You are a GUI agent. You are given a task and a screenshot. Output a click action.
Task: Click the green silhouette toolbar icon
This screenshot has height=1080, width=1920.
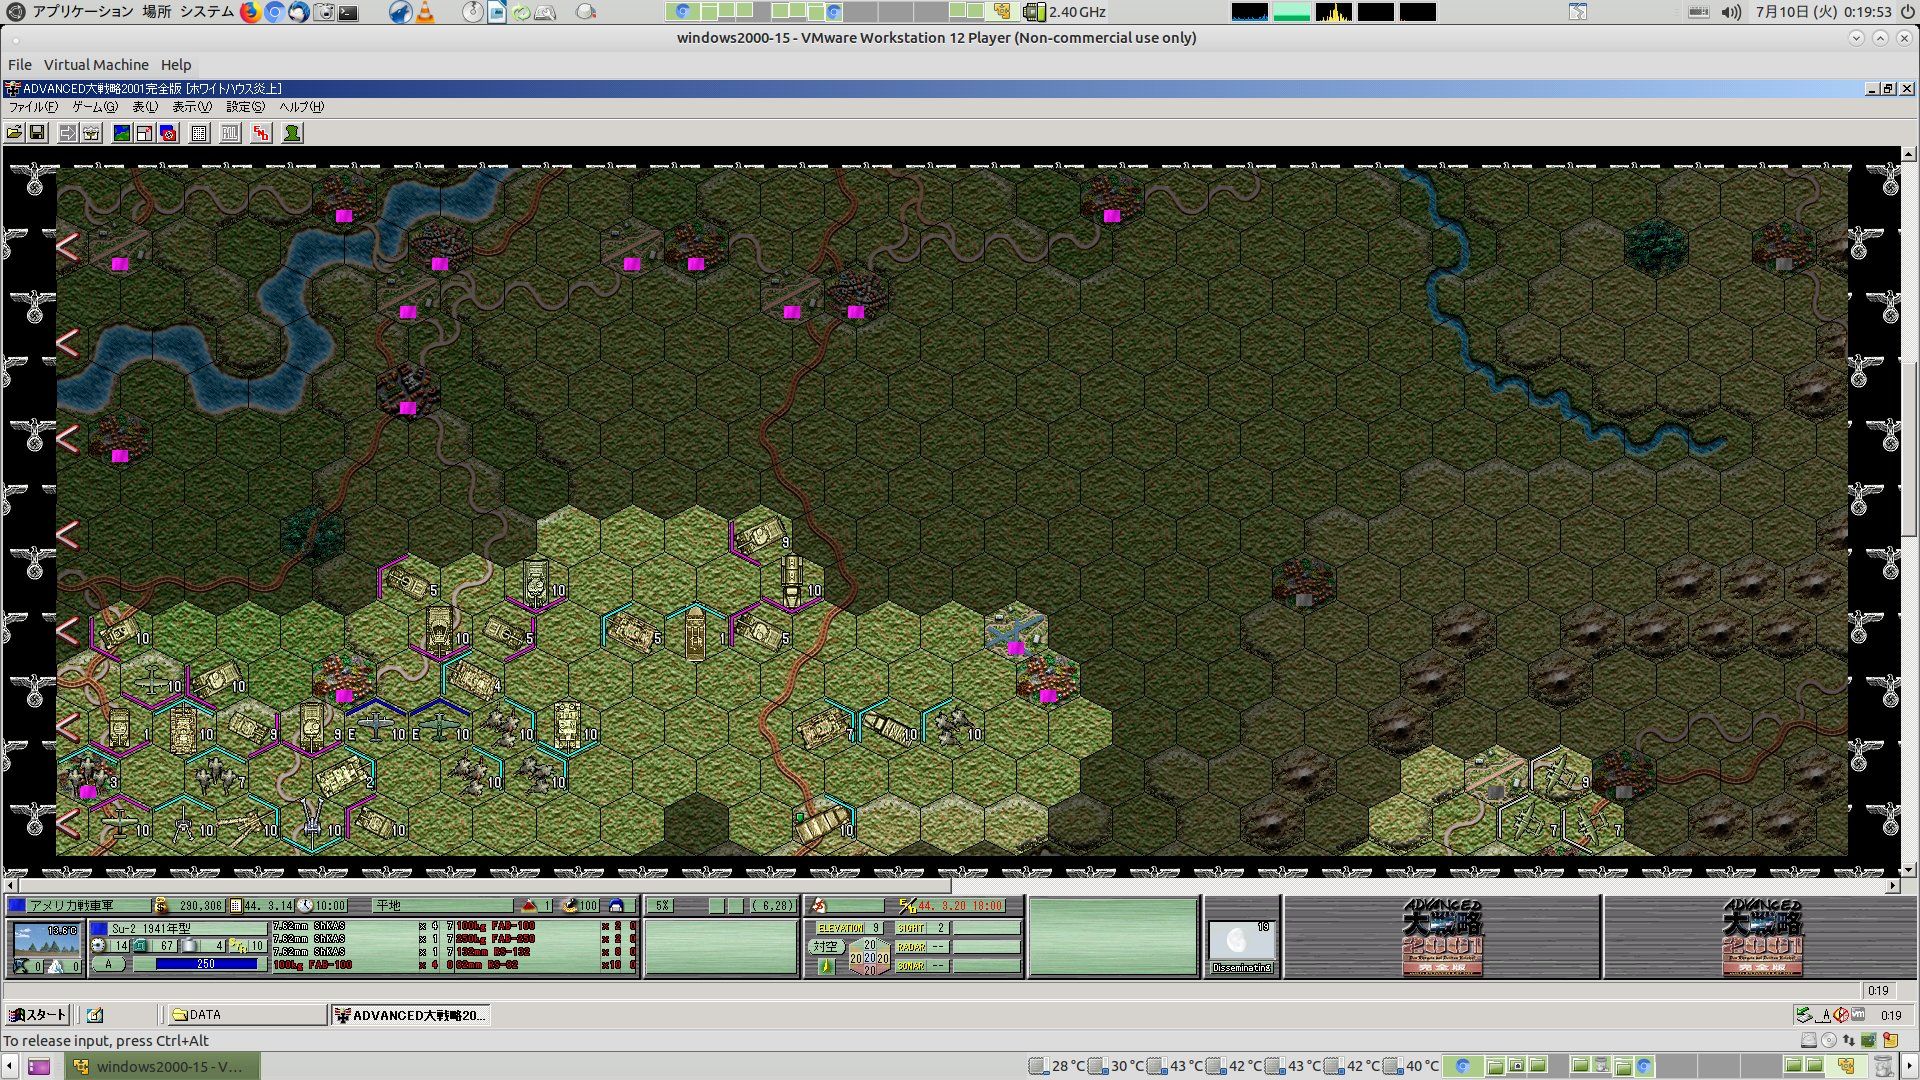pyautogui.click(x=292, y=133)
